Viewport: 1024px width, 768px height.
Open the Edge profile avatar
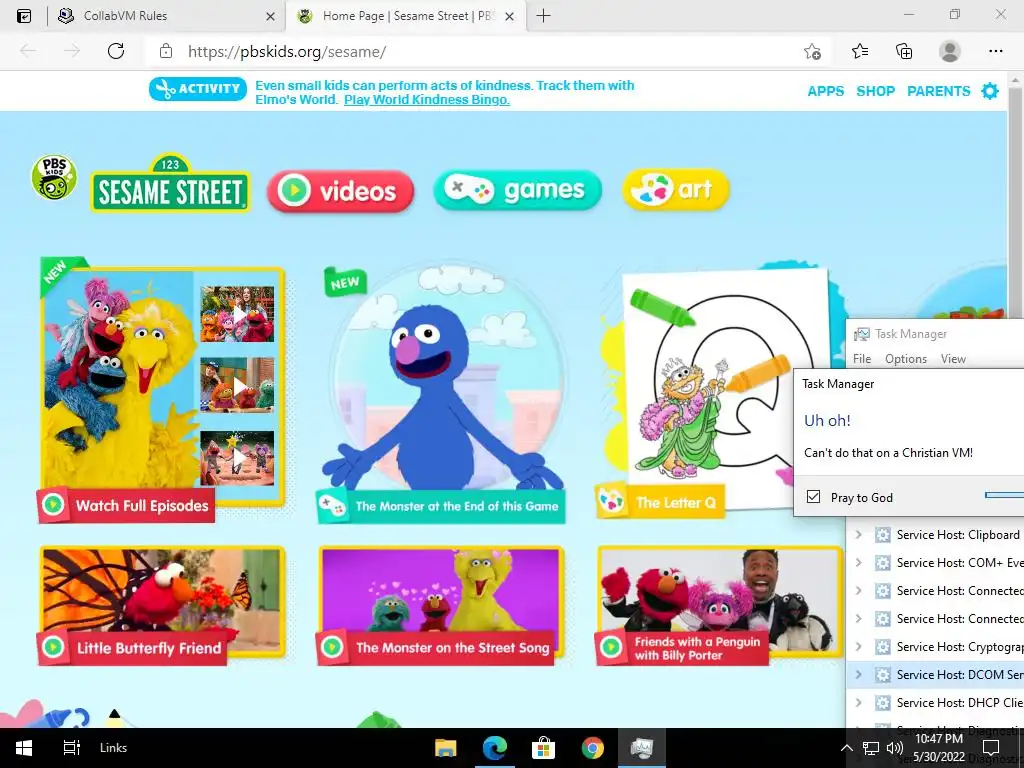[x=950, y=51]
